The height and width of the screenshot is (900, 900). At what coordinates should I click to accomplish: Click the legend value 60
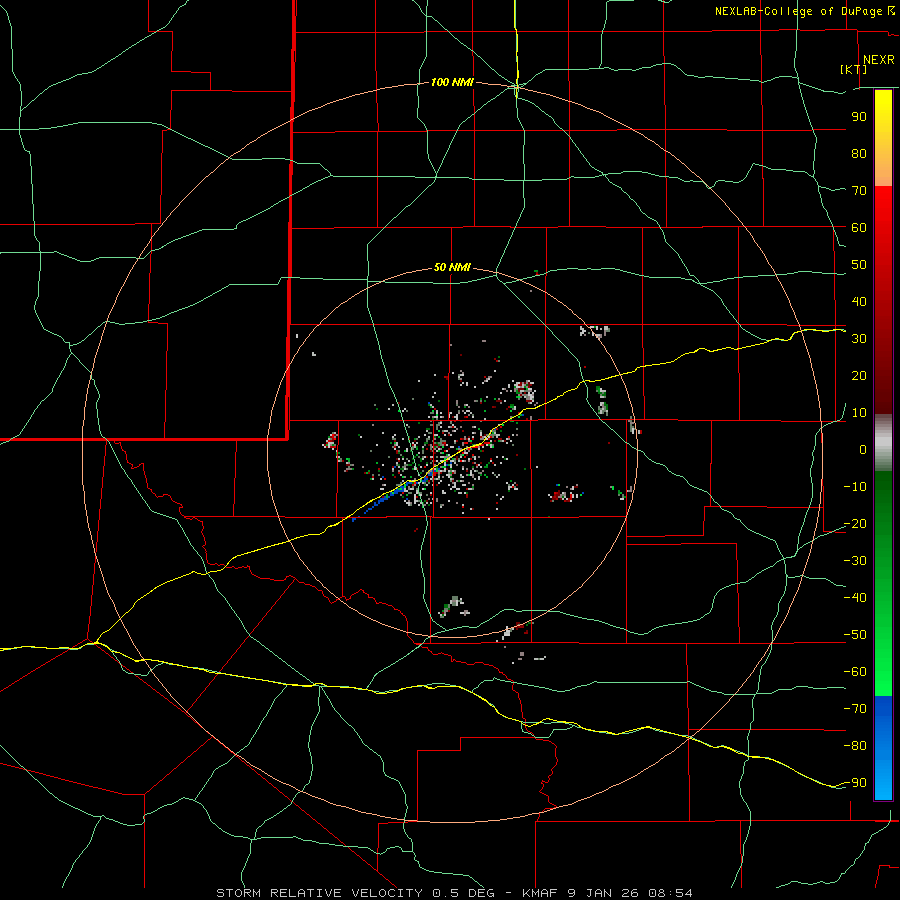click(859, 228)
